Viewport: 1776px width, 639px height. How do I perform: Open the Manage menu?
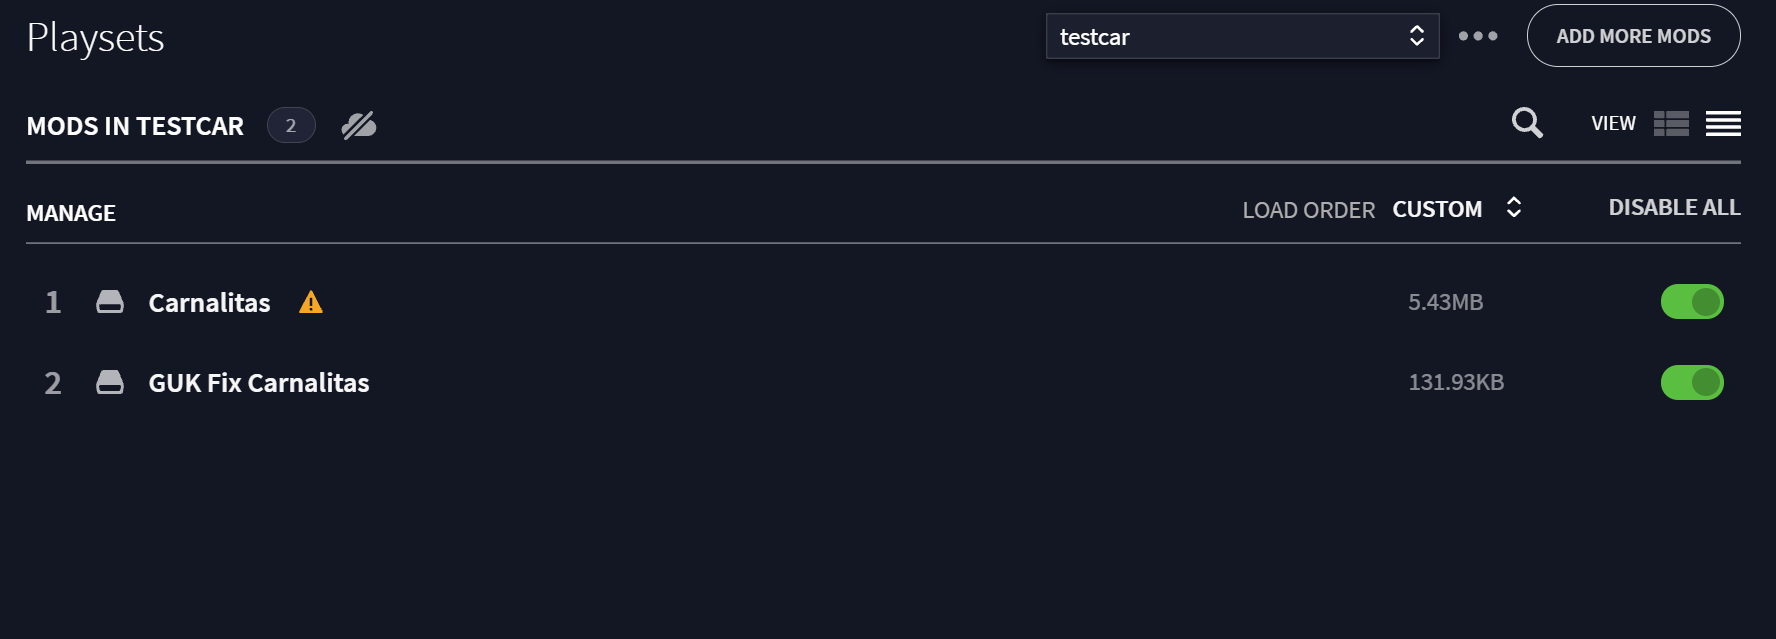71,213
